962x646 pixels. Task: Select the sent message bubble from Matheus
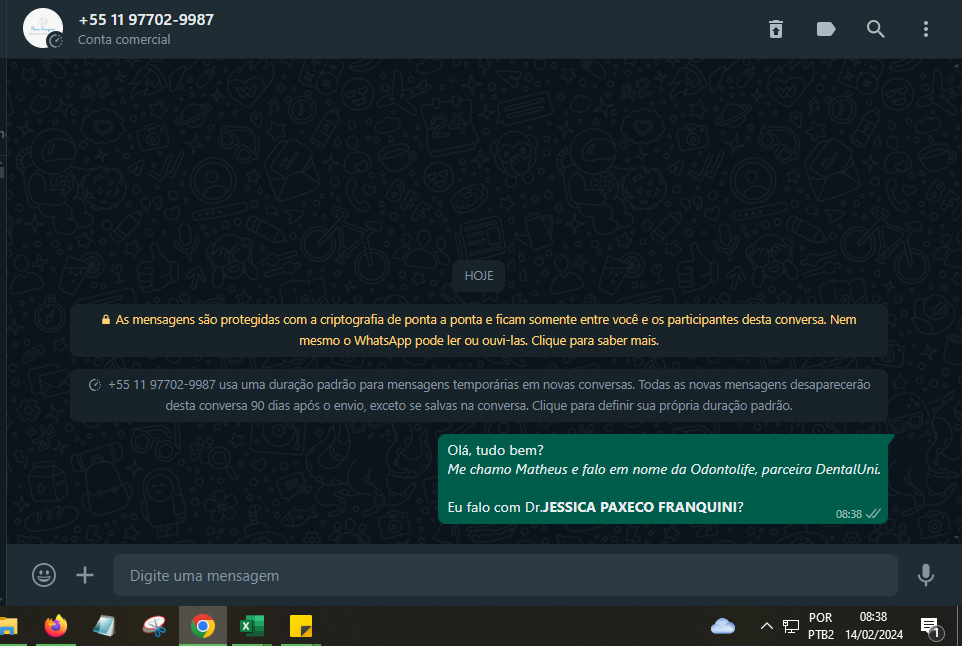tap(663, 479)
